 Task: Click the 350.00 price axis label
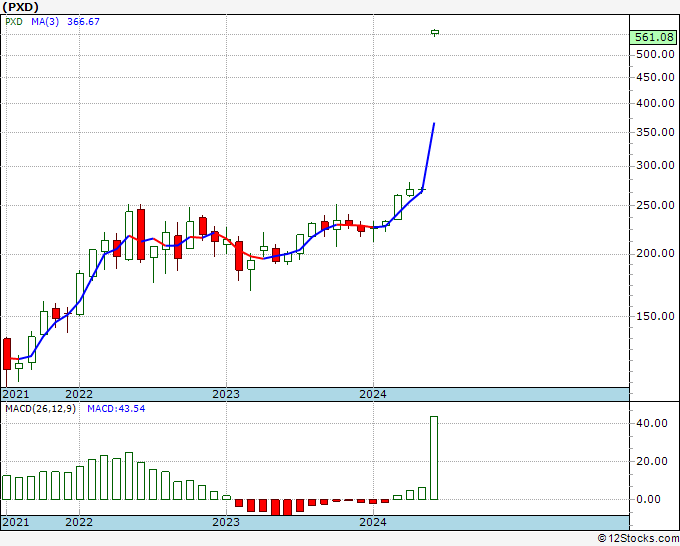(655, 132)
